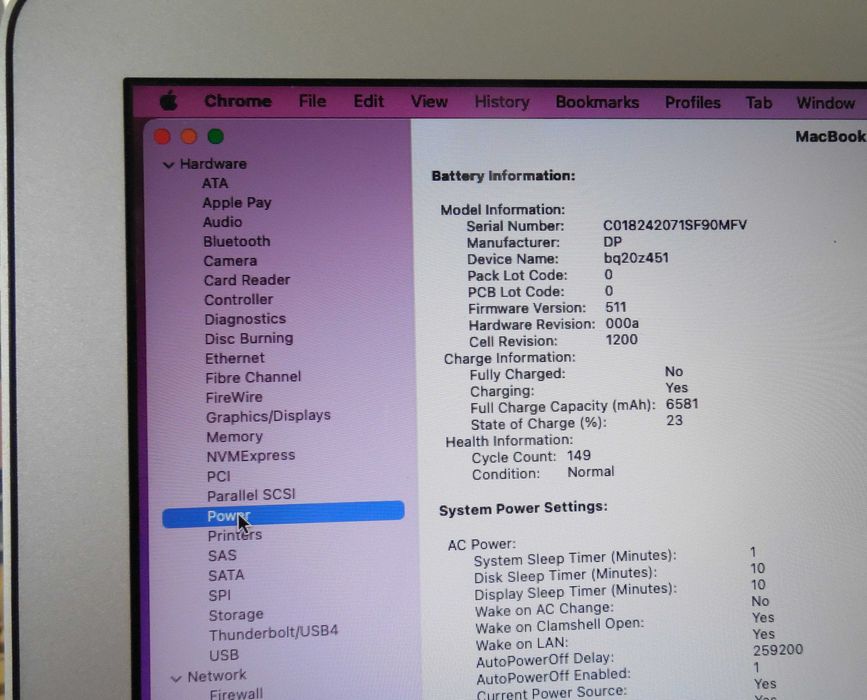The image size is (867, 700).
Task: Click device name value bq20z451
Action: point(636,258)
